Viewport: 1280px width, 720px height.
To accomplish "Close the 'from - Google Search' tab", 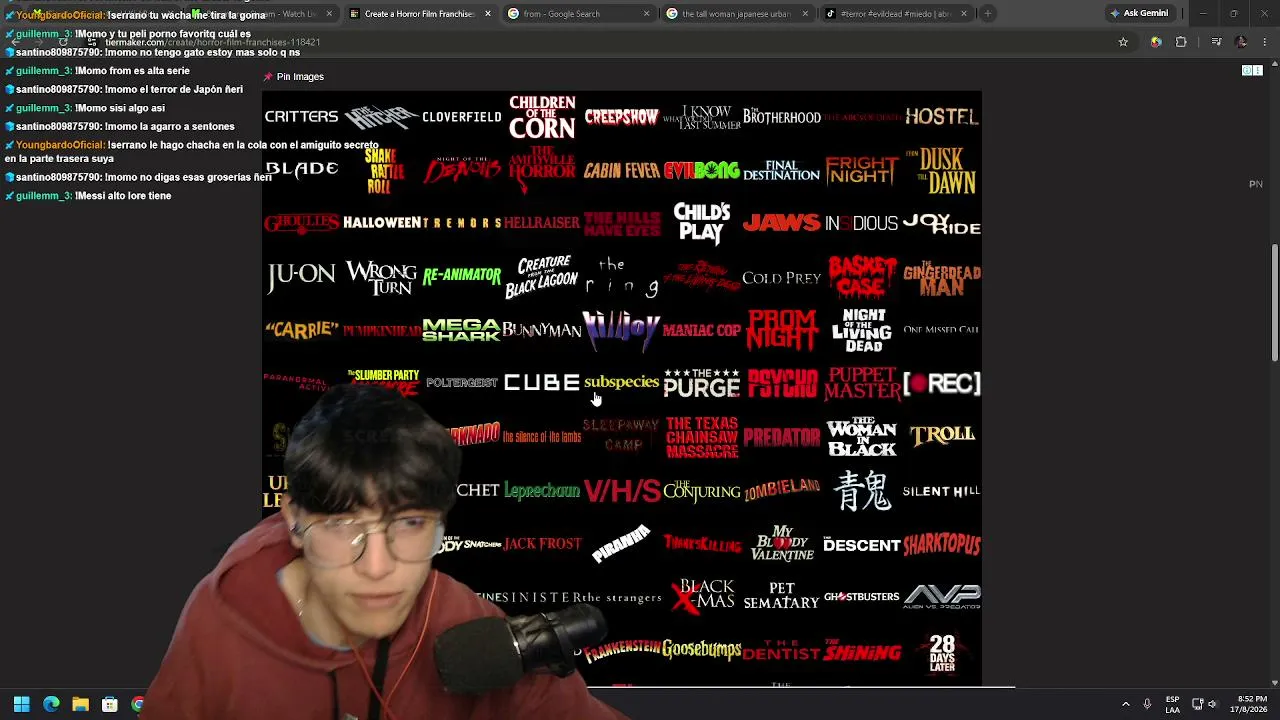I will coord(646,14).
